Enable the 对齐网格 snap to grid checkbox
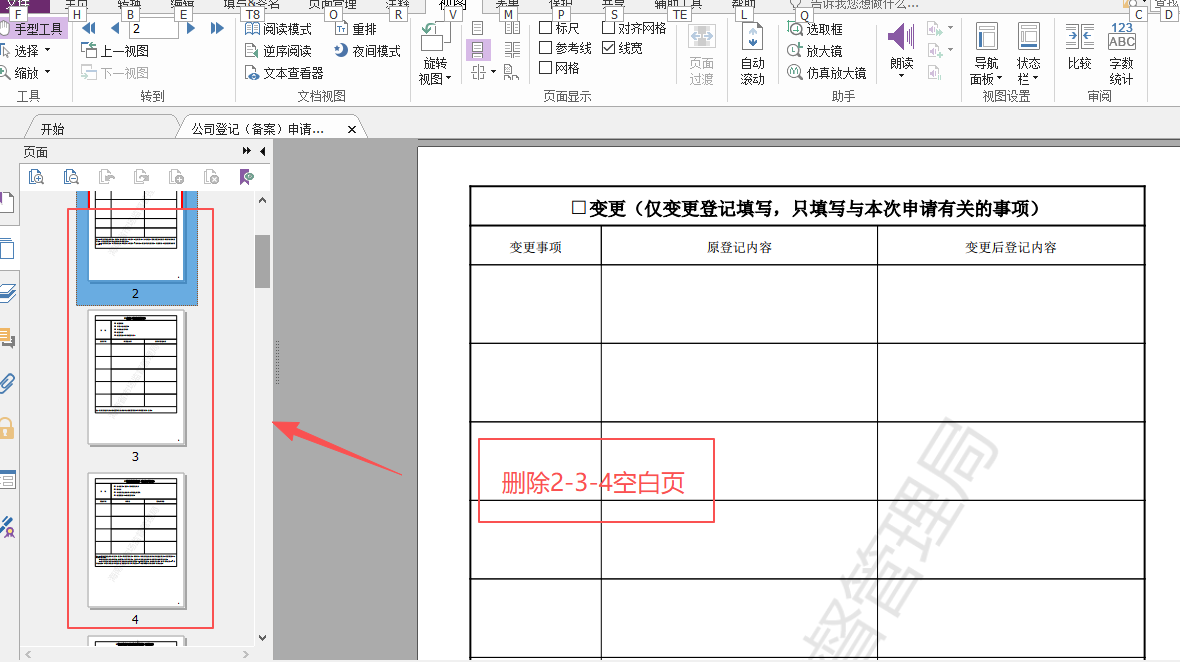Screen dimensions: 1180x662 [634, 28]
